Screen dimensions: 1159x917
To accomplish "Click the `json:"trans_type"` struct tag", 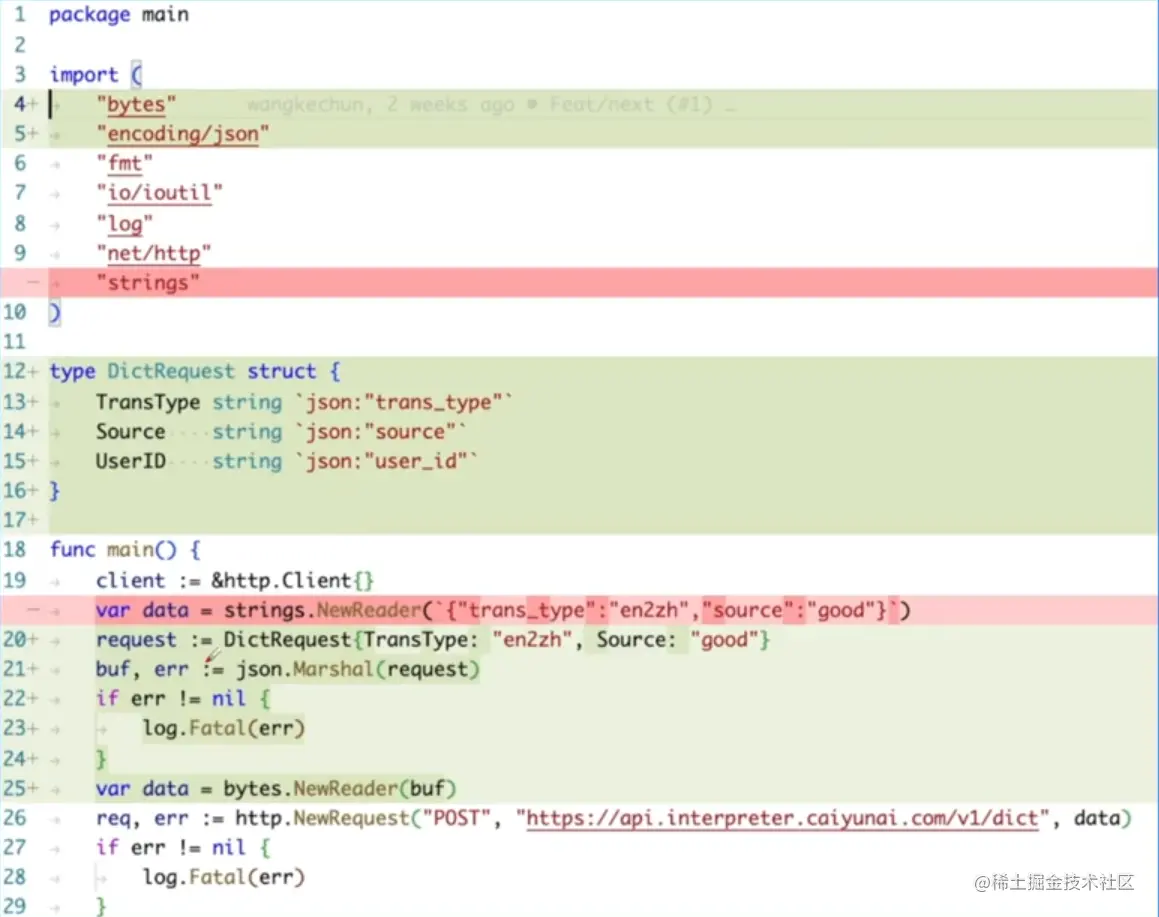I will 404,402.
